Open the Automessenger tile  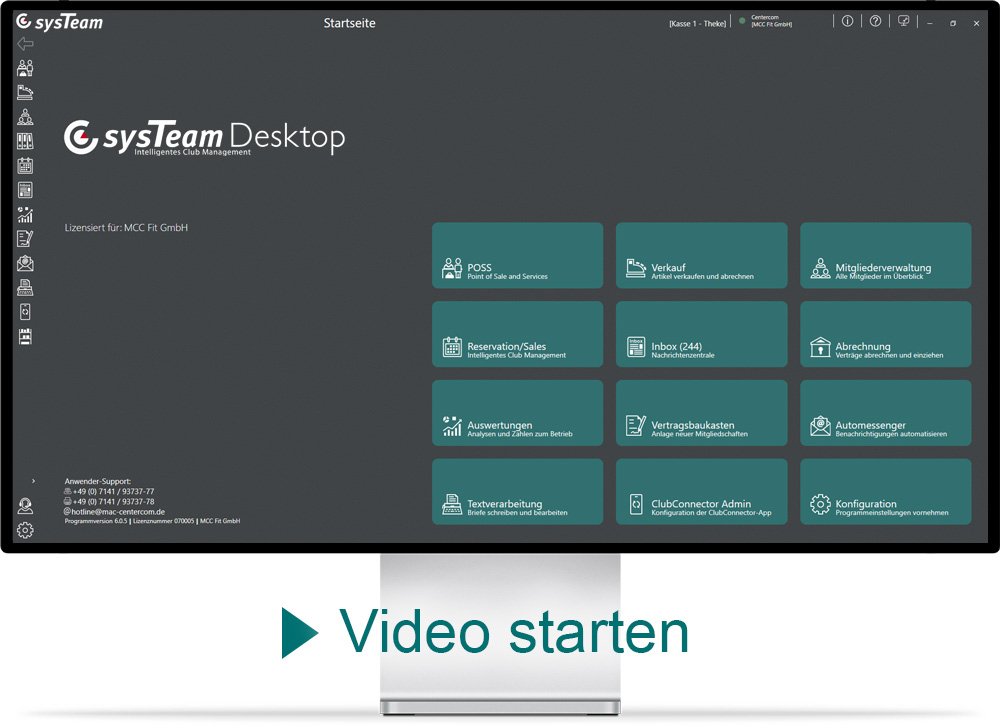pos(886,413)
